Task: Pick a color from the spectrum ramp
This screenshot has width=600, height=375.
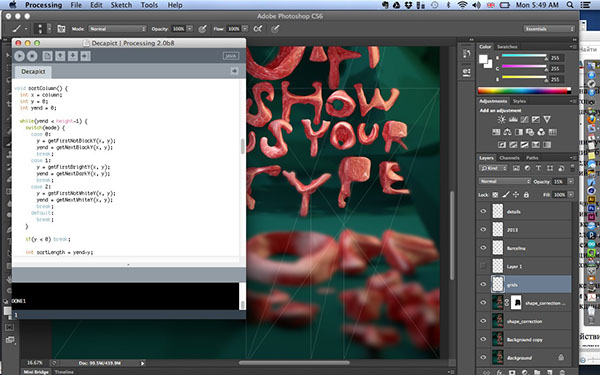Action: point(524,91)
